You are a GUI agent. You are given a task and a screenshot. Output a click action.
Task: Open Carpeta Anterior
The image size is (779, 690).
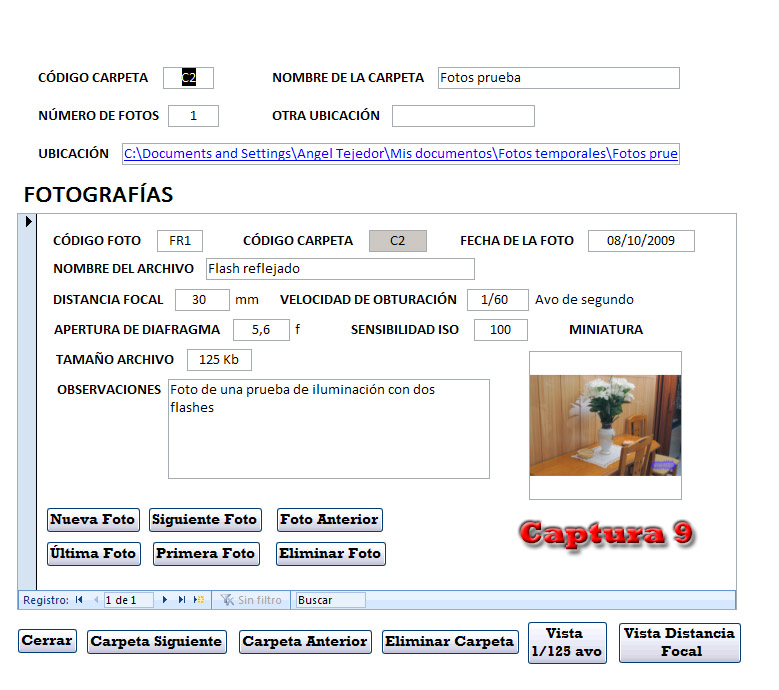click(305, 642)
